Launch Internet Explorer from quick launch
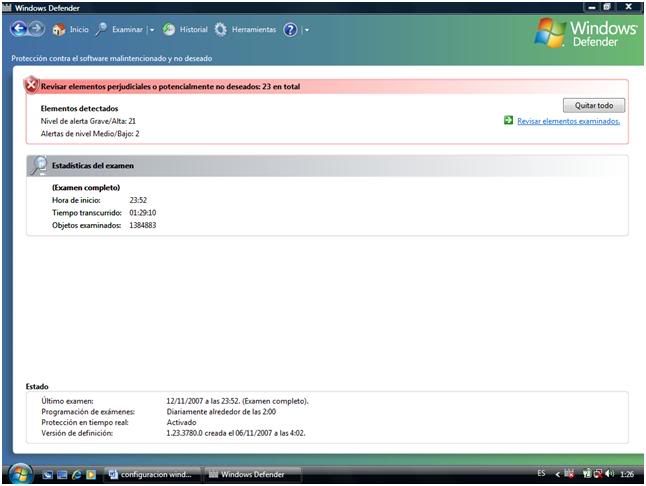This screenshot has height=486, width=646. coord(77,475)
